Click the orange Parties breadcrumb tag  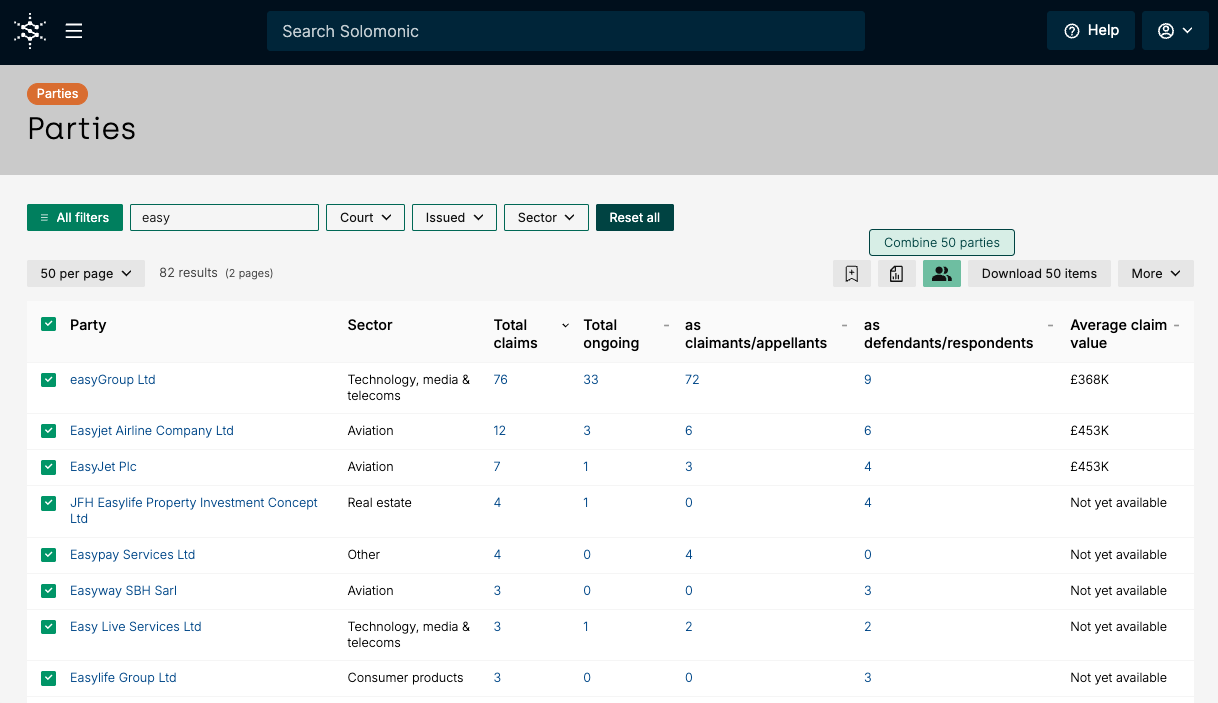coord(57,94)
